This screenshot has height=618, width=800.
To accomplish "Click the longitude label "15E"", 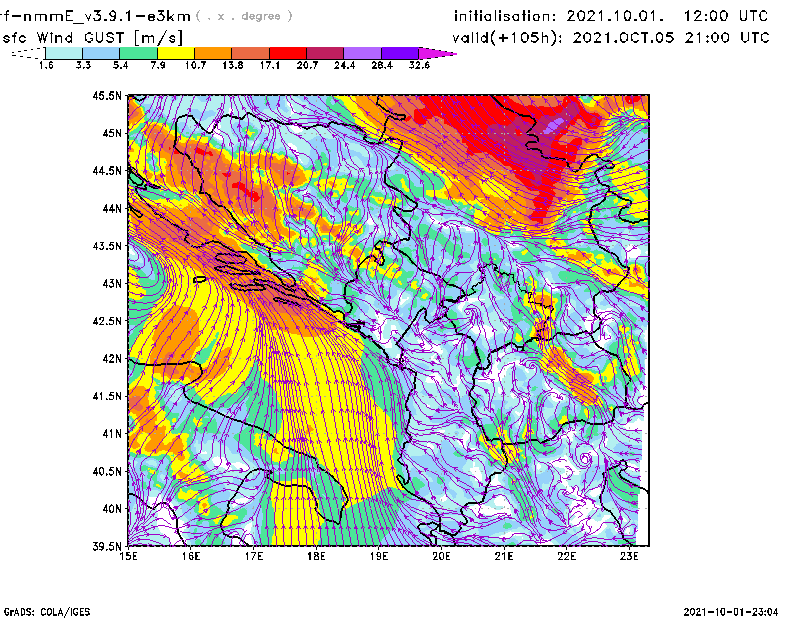I will [128, 556].
